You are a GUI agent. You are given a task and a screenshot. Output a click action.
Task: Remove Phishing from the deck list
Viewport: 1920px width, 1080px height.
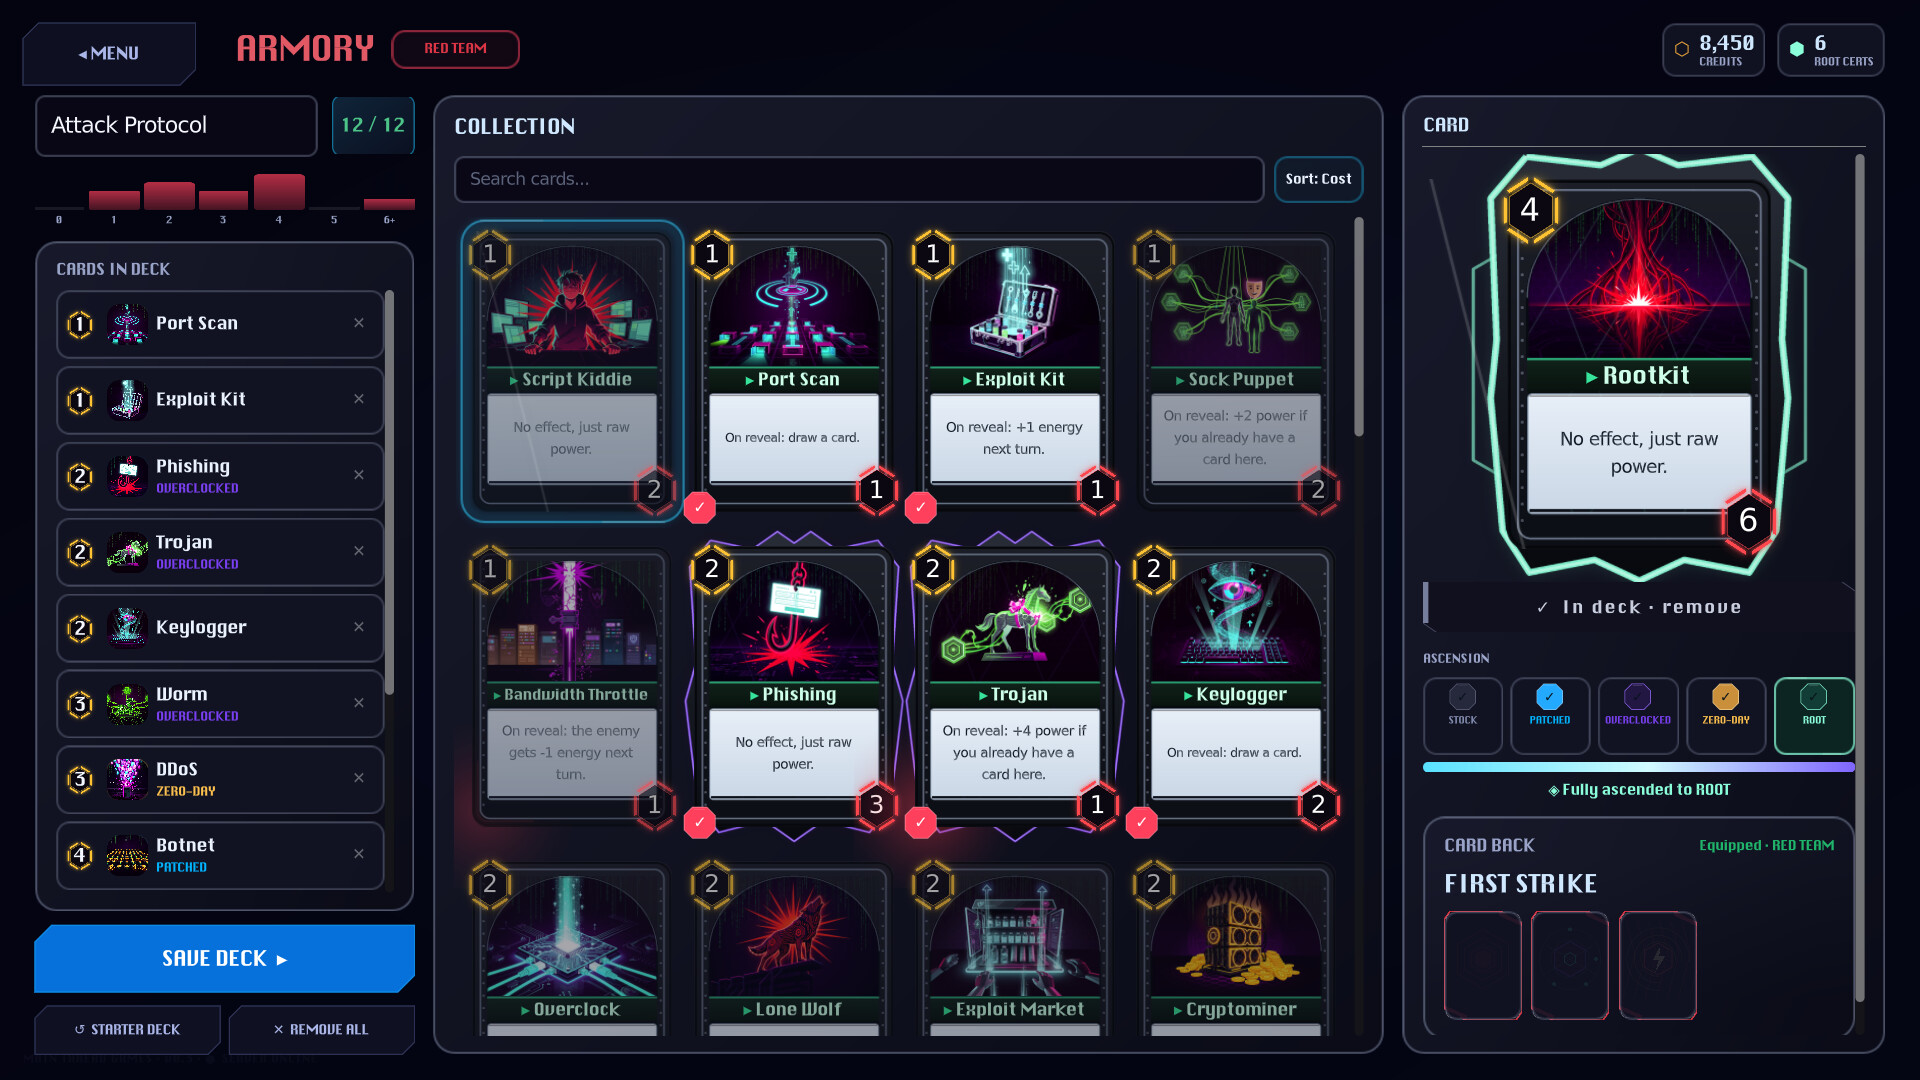tap(358, 475)
